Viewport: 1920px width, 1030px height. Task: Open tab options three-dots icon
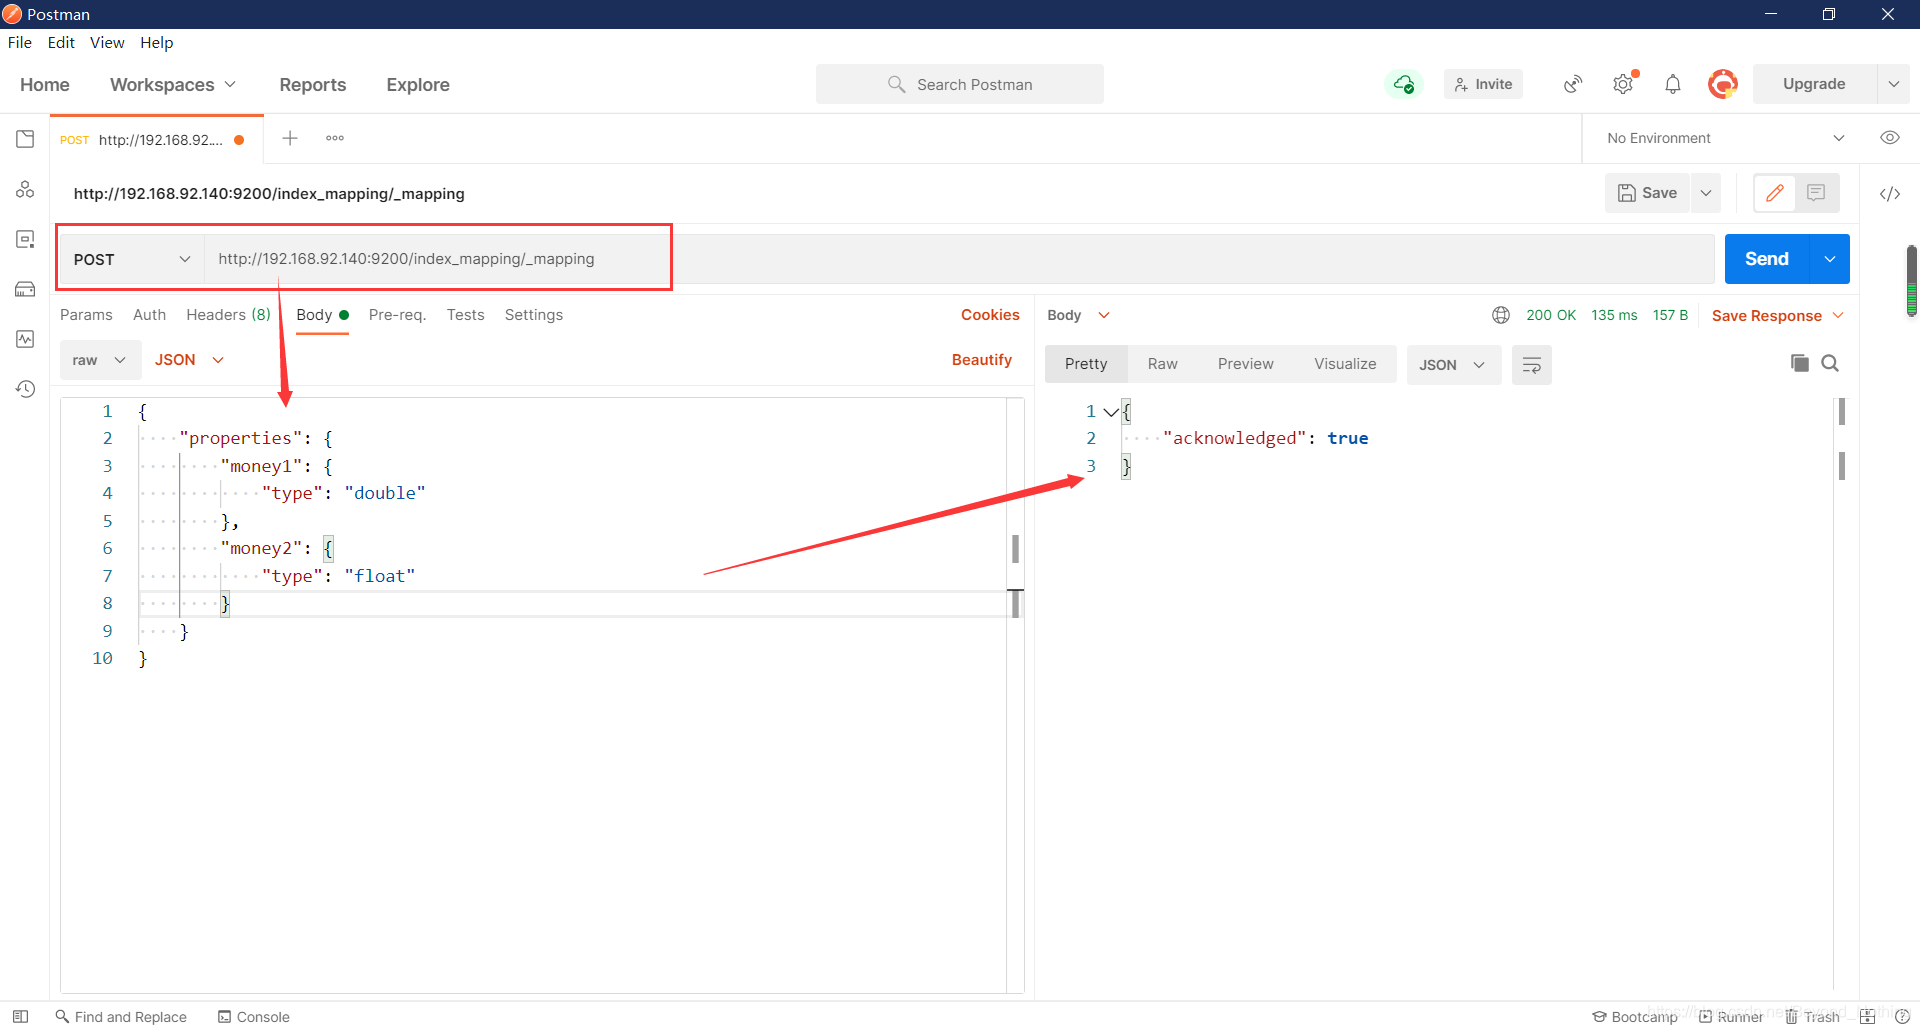click(x=335, y=138)
